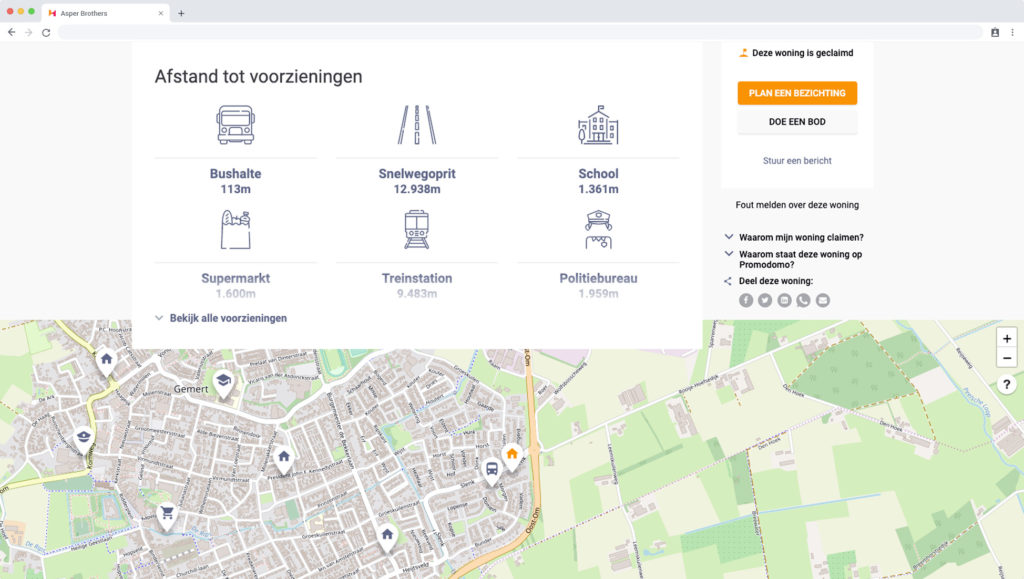Expand 'Bekijk alle voorzieningen'
This screenshot has width=1024, height=579.
220,318
